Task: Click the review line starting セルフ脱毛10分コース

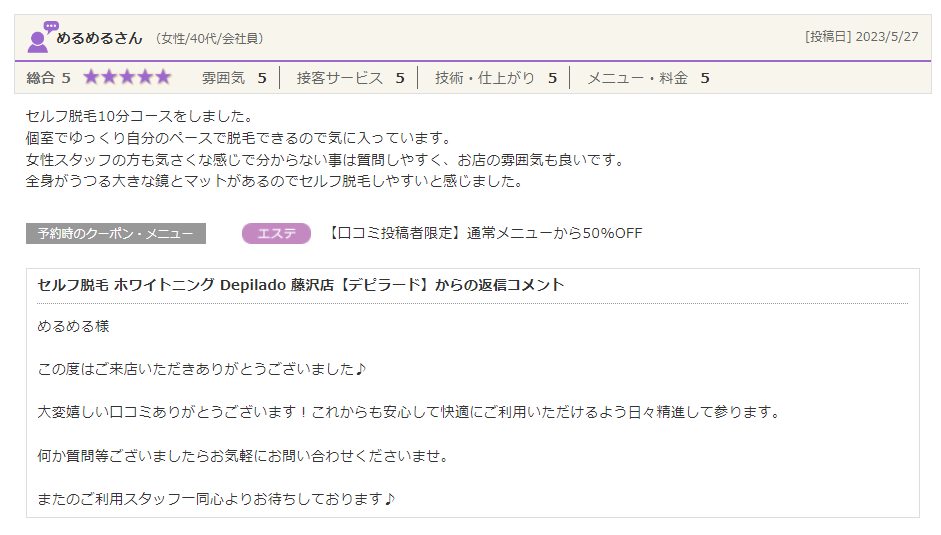Action: coord(139,117)
